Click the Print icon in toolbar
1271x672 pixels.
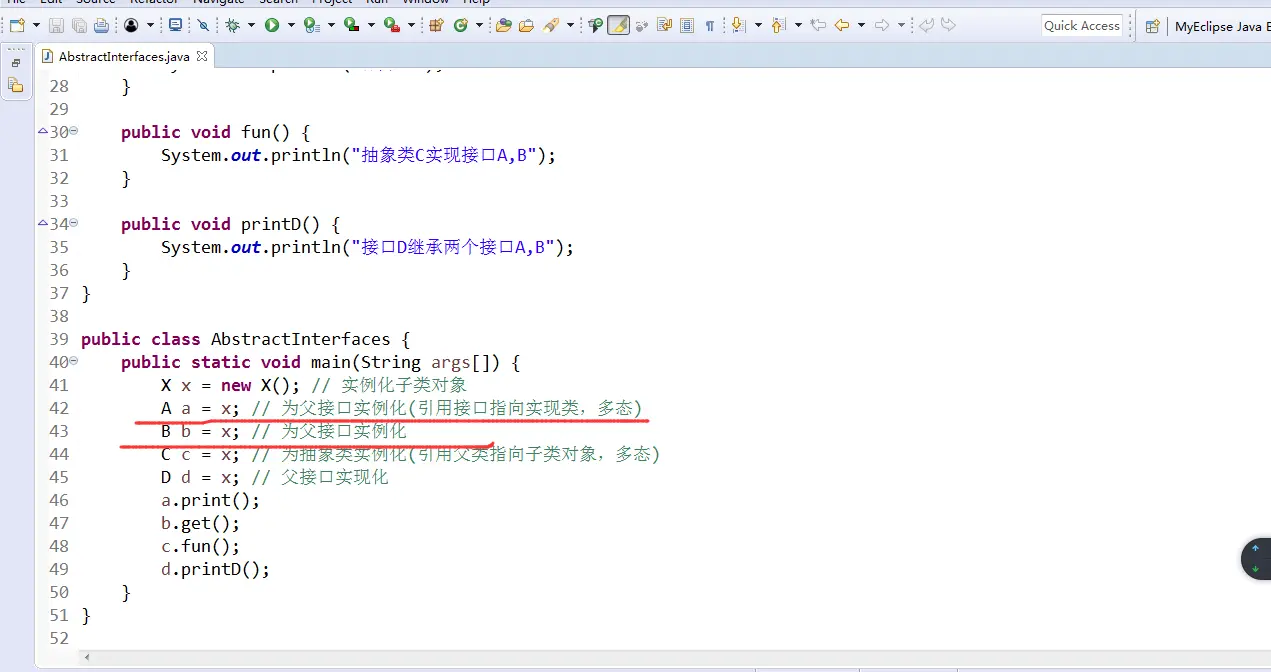pos(101,25)
